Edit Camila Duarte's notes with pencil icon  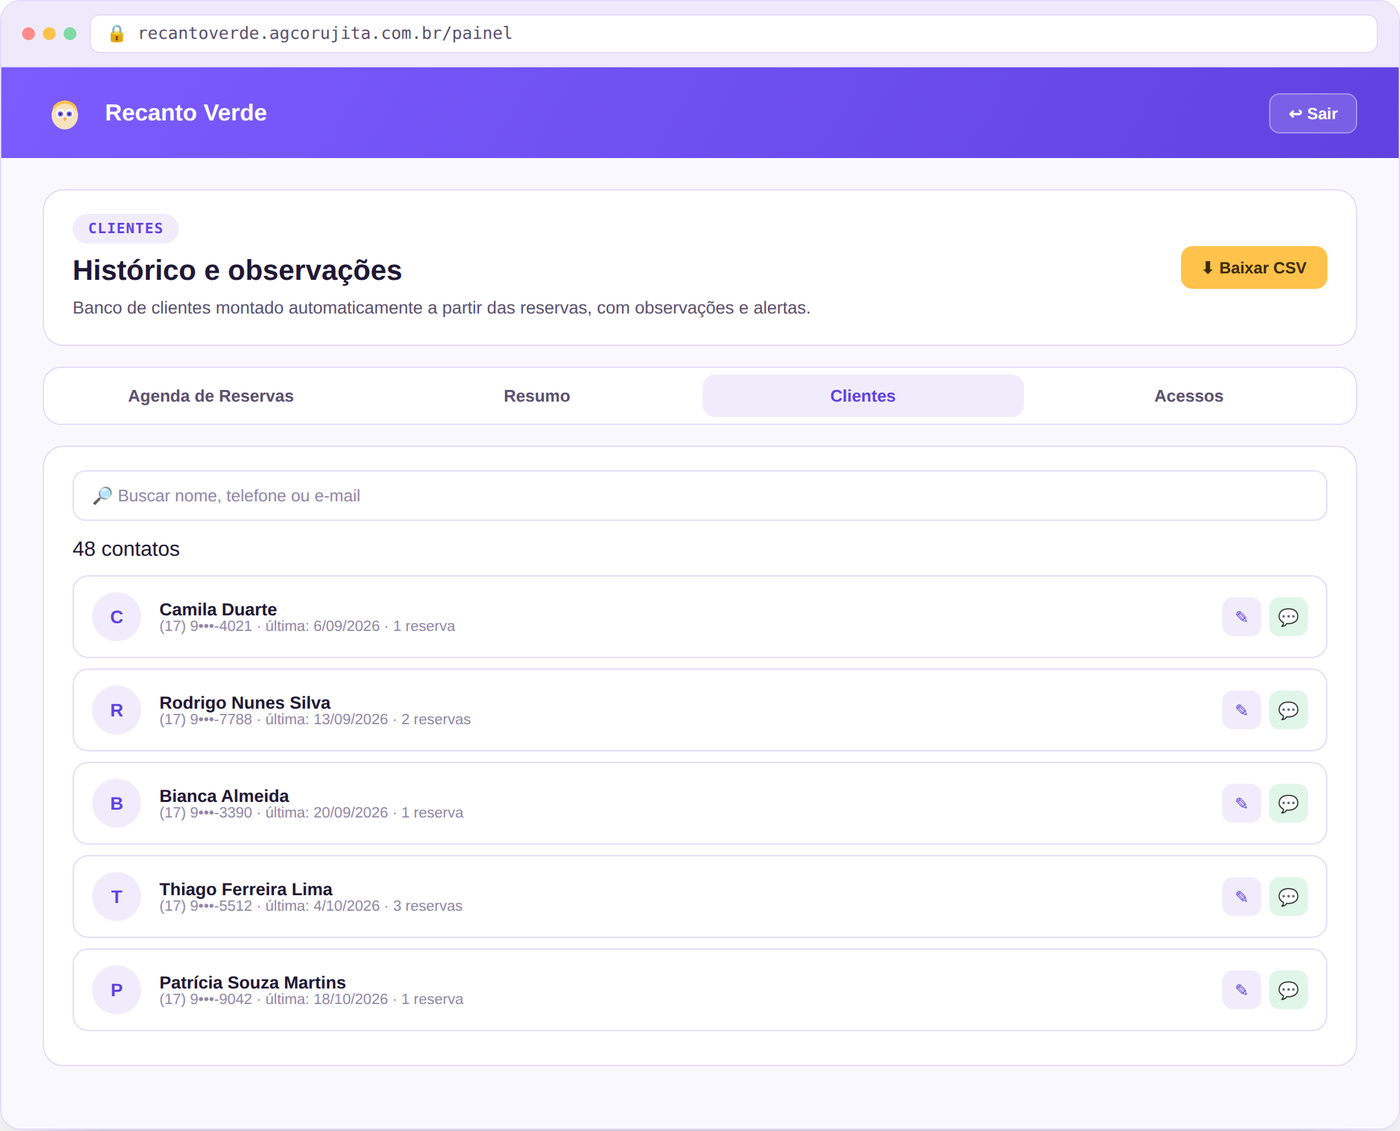(1241, 617)
